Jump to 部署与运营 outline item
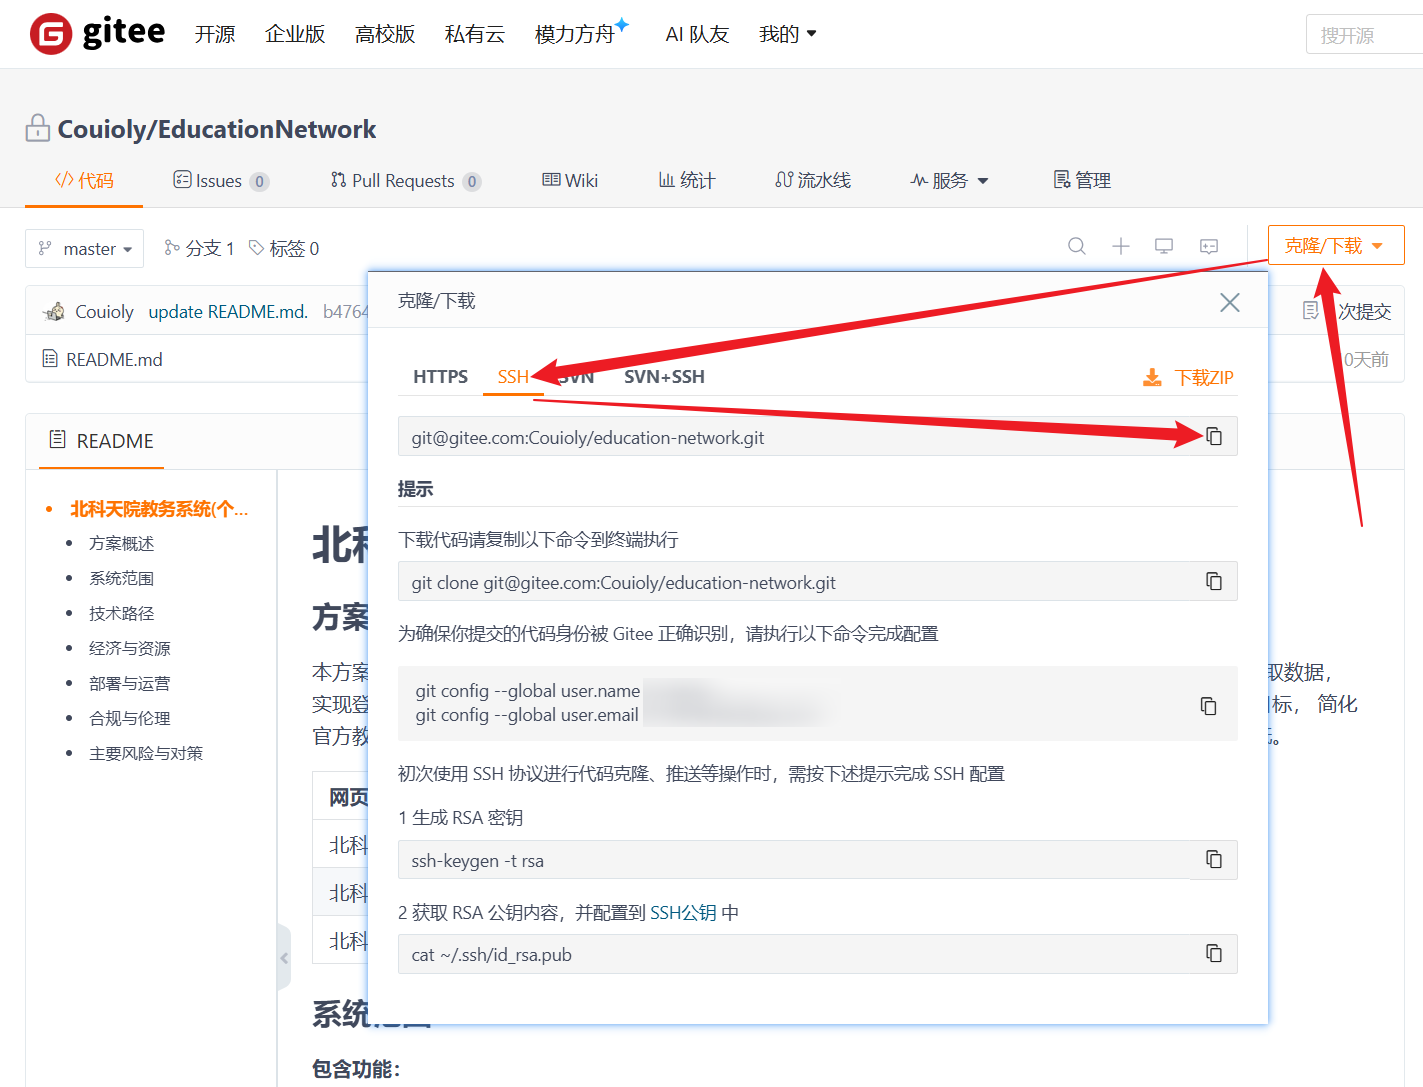 [x=130, y=683]
